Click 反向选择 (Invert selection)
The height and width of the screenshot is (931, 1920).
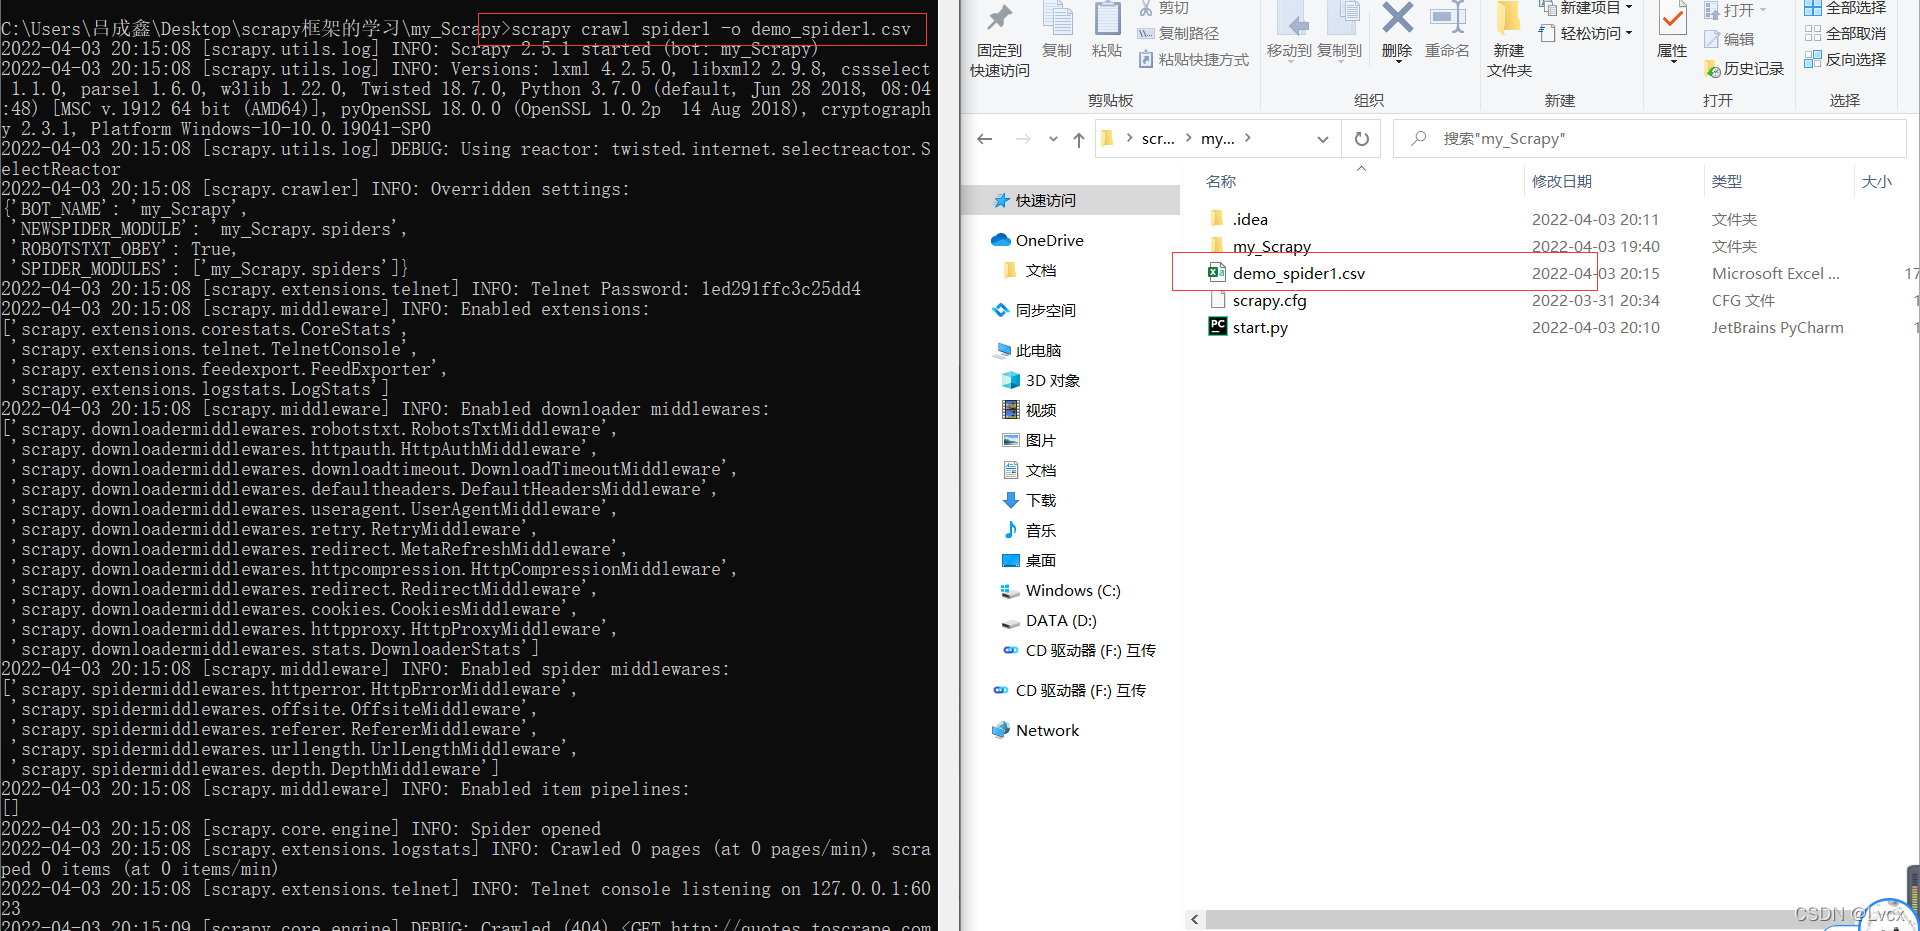point(1845,59)
